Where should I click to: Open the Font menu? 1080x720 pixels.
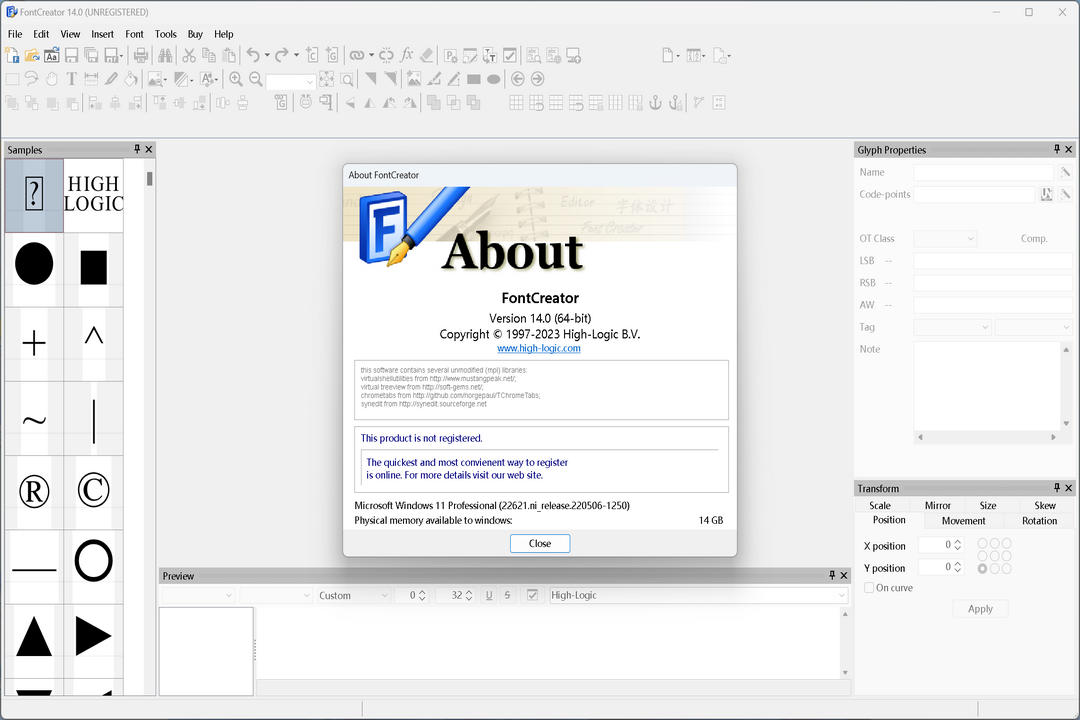134,34
